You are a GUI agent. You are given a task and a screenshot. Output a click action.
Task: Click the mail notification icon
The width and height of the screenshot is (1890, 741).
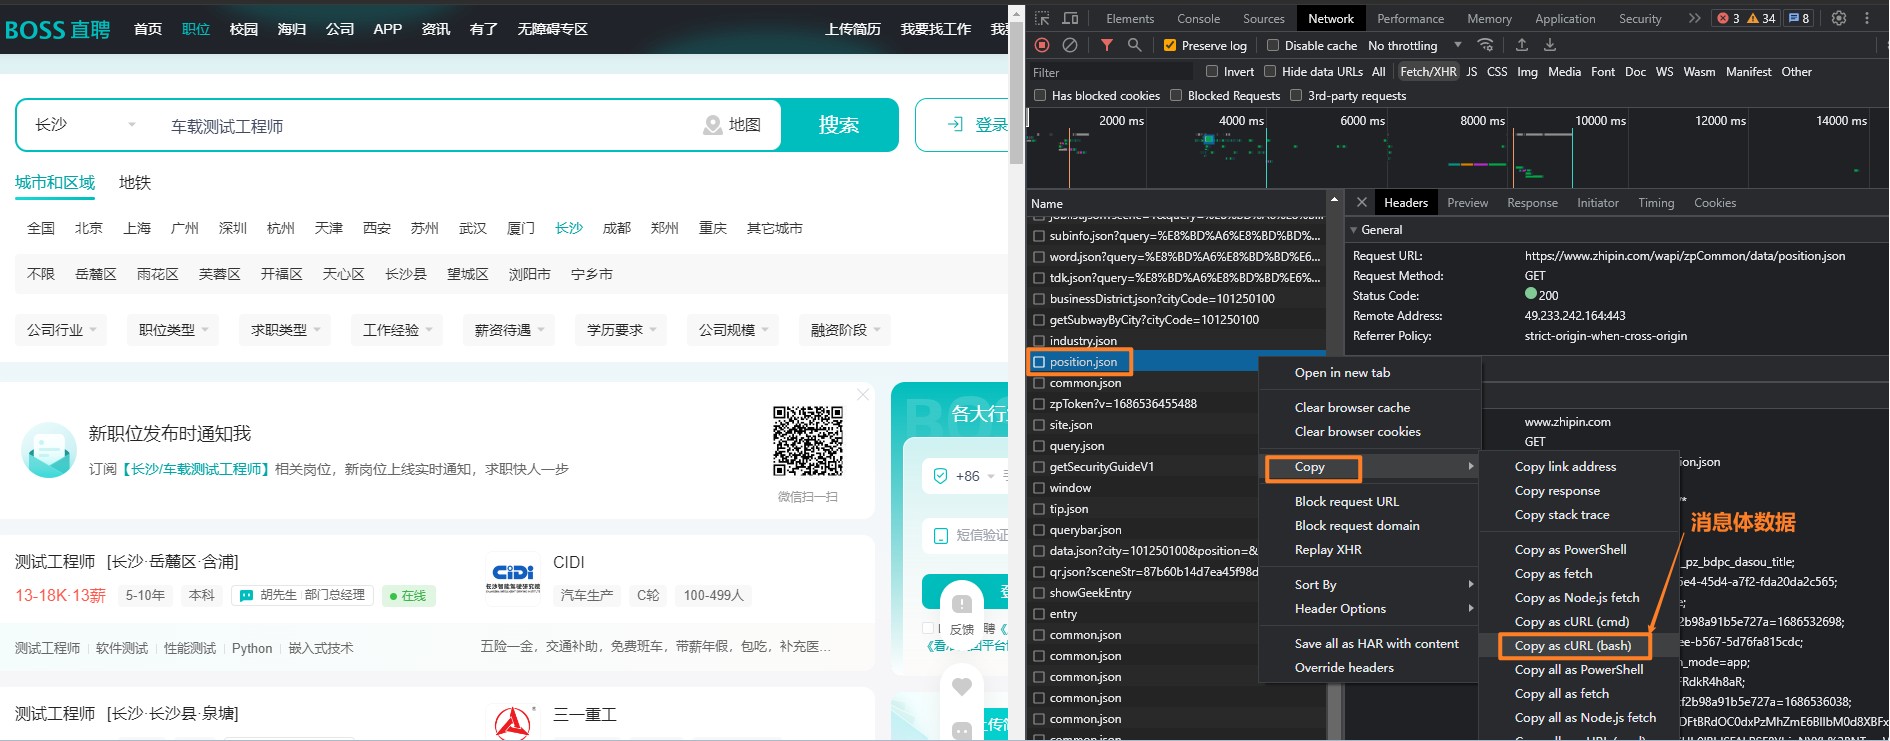coord(49,450)
